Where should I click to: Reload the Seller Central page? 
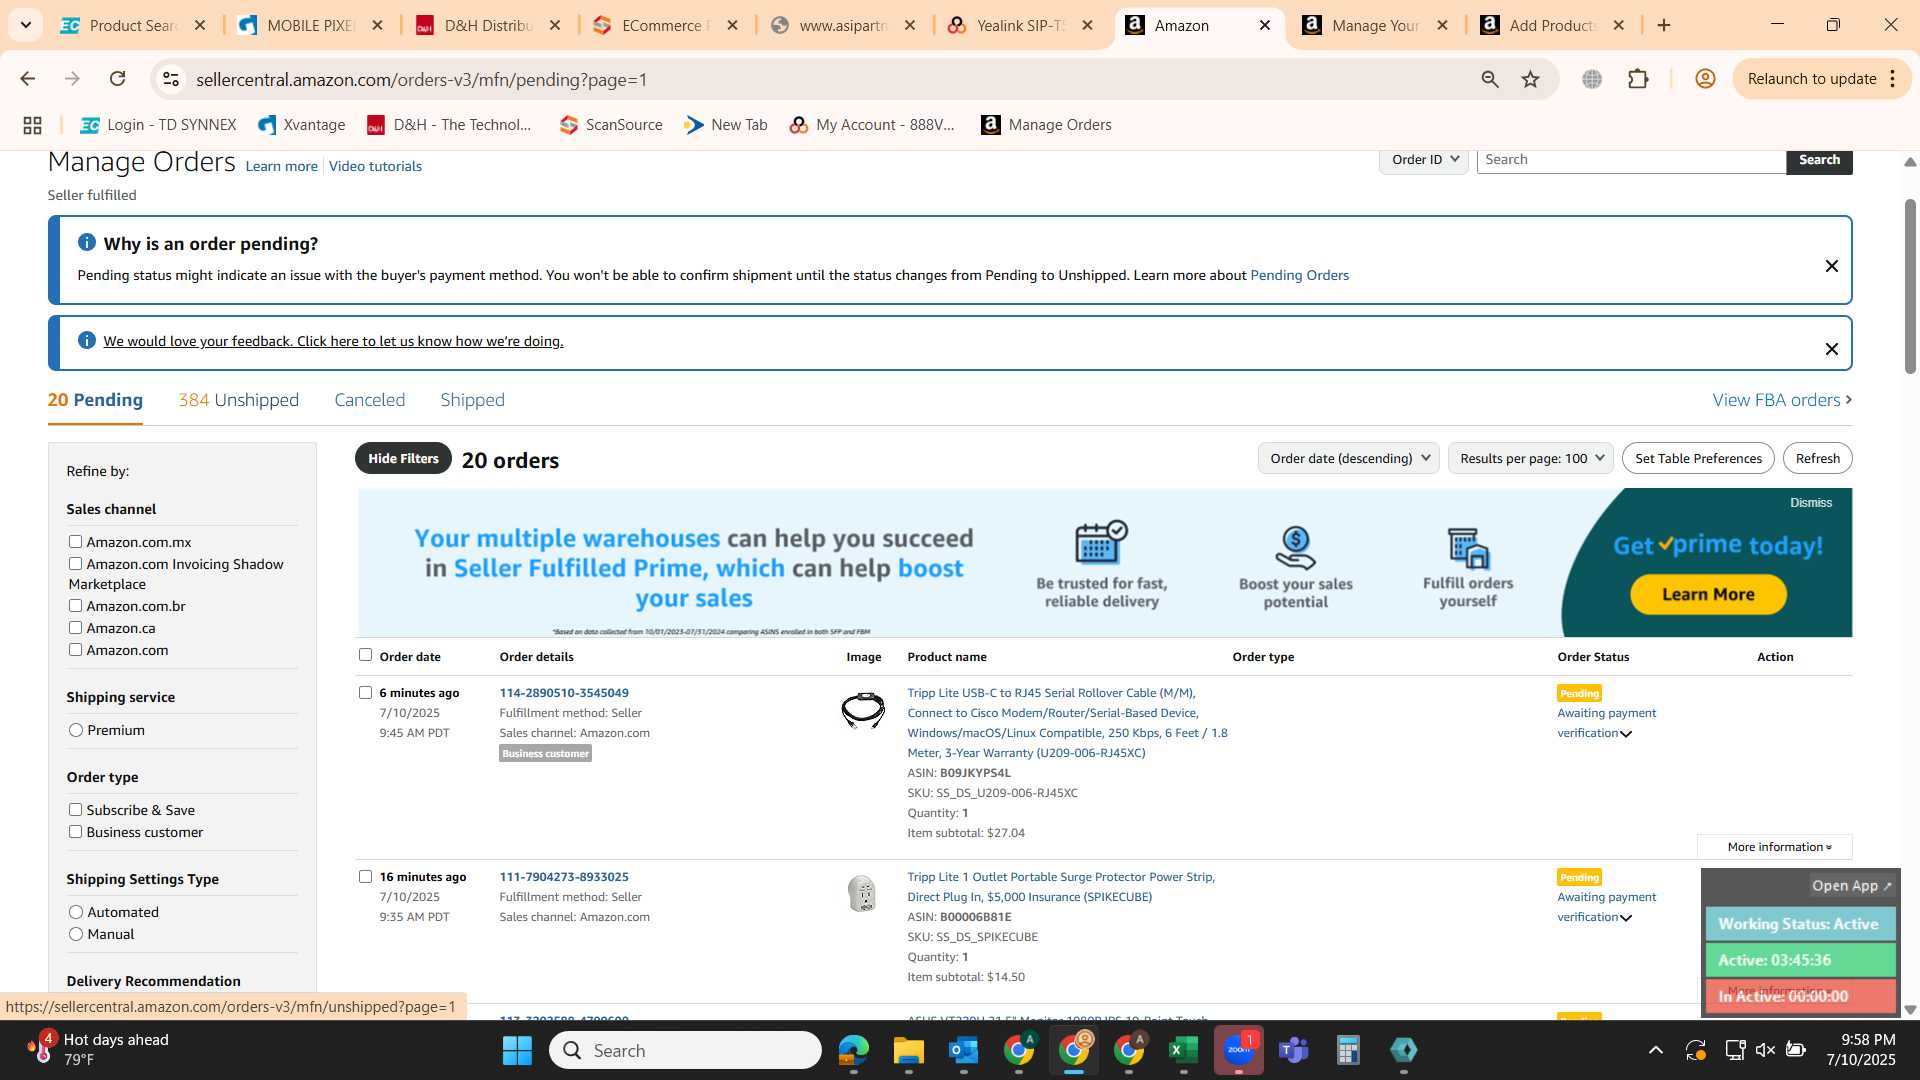point(118,79)
